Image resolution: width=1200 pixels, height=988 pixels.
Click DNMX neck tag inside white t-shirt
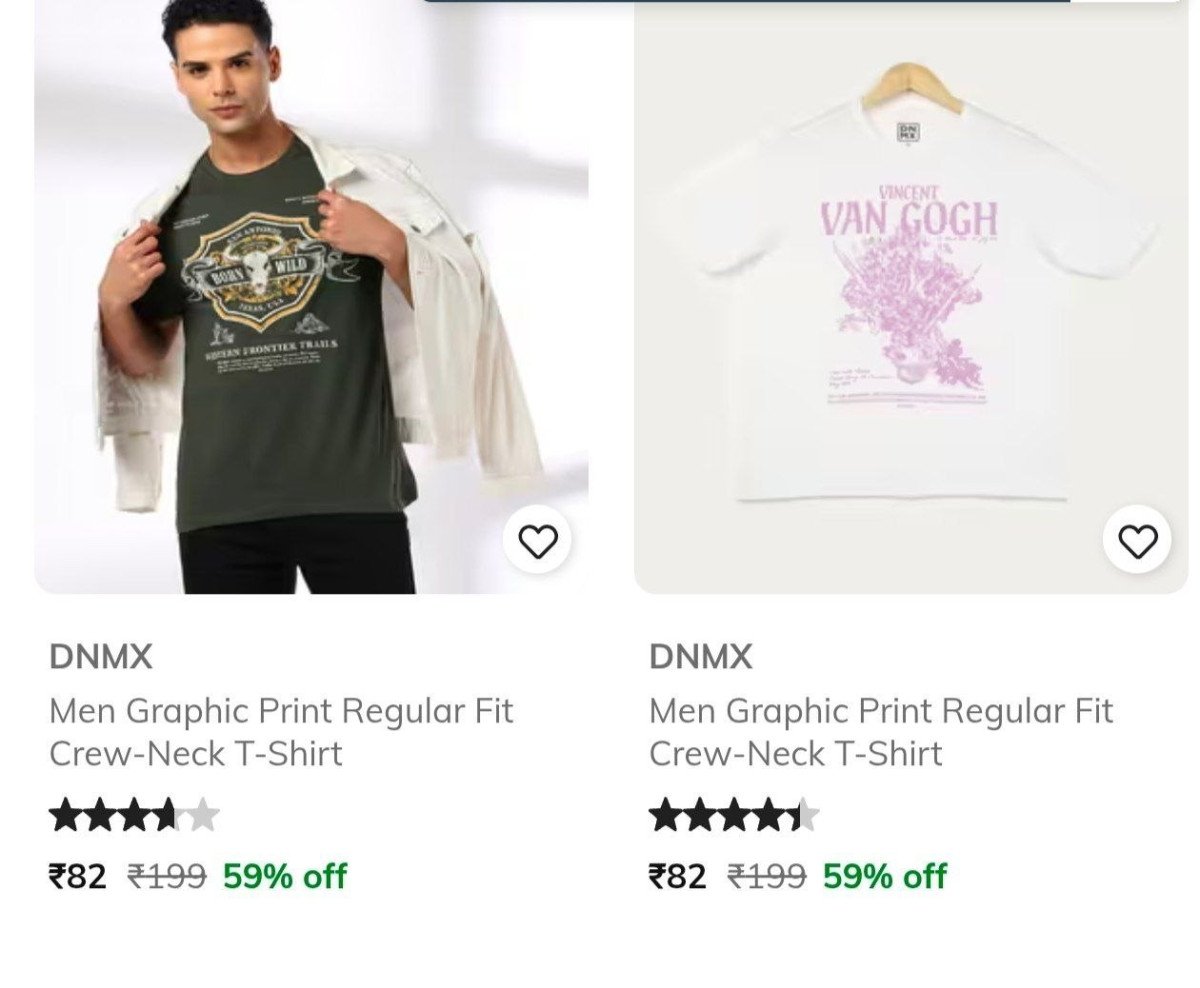click(909, 132)
